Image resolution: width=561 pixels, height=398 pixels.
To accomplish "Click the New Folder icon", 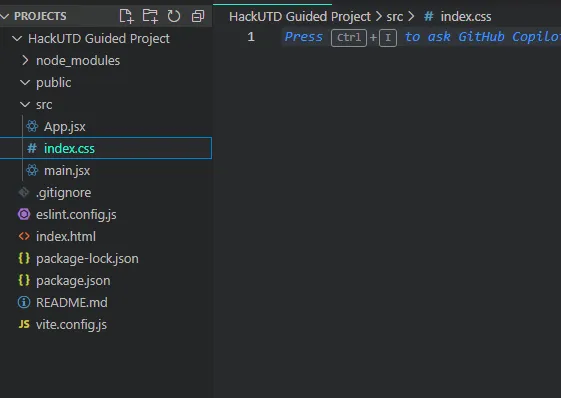I will click(150, 16).
